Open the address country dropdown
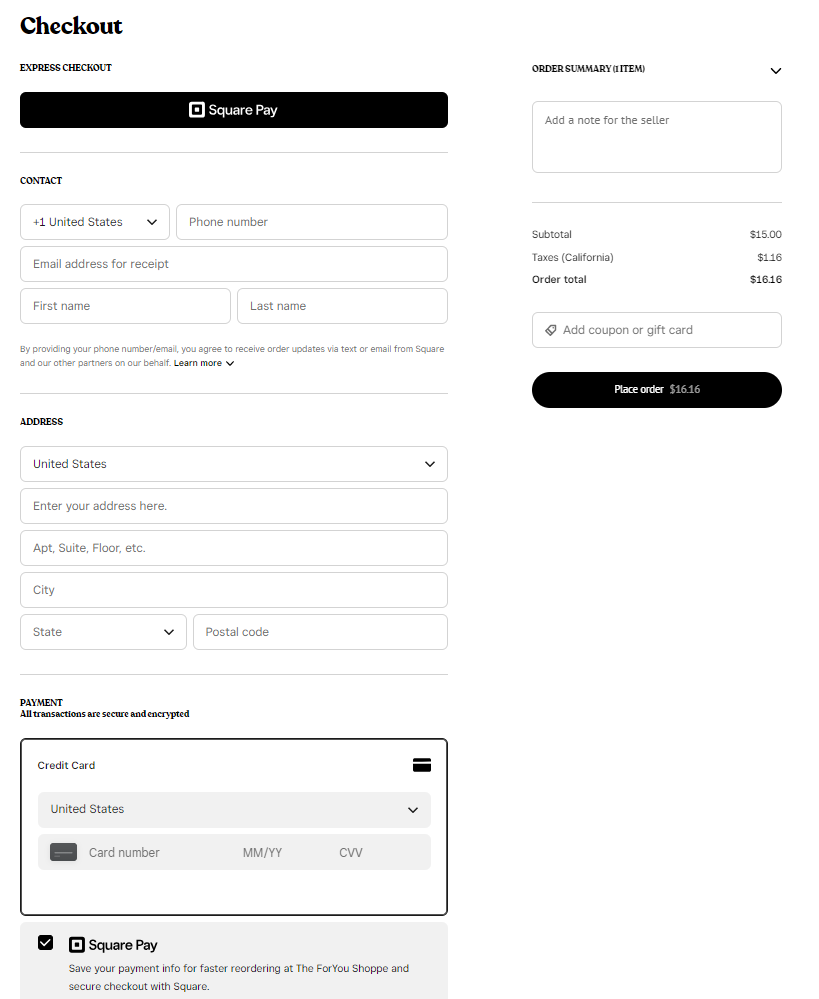Viewport: 819px width, 999px height. 234,464
